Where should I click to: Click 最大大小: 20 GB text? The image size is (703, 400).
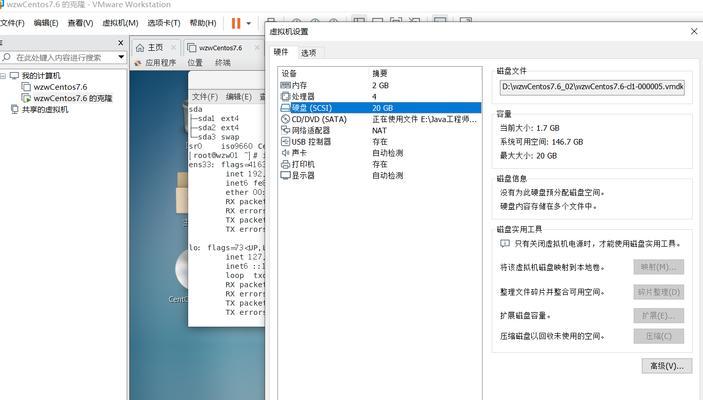click(529, 156)
